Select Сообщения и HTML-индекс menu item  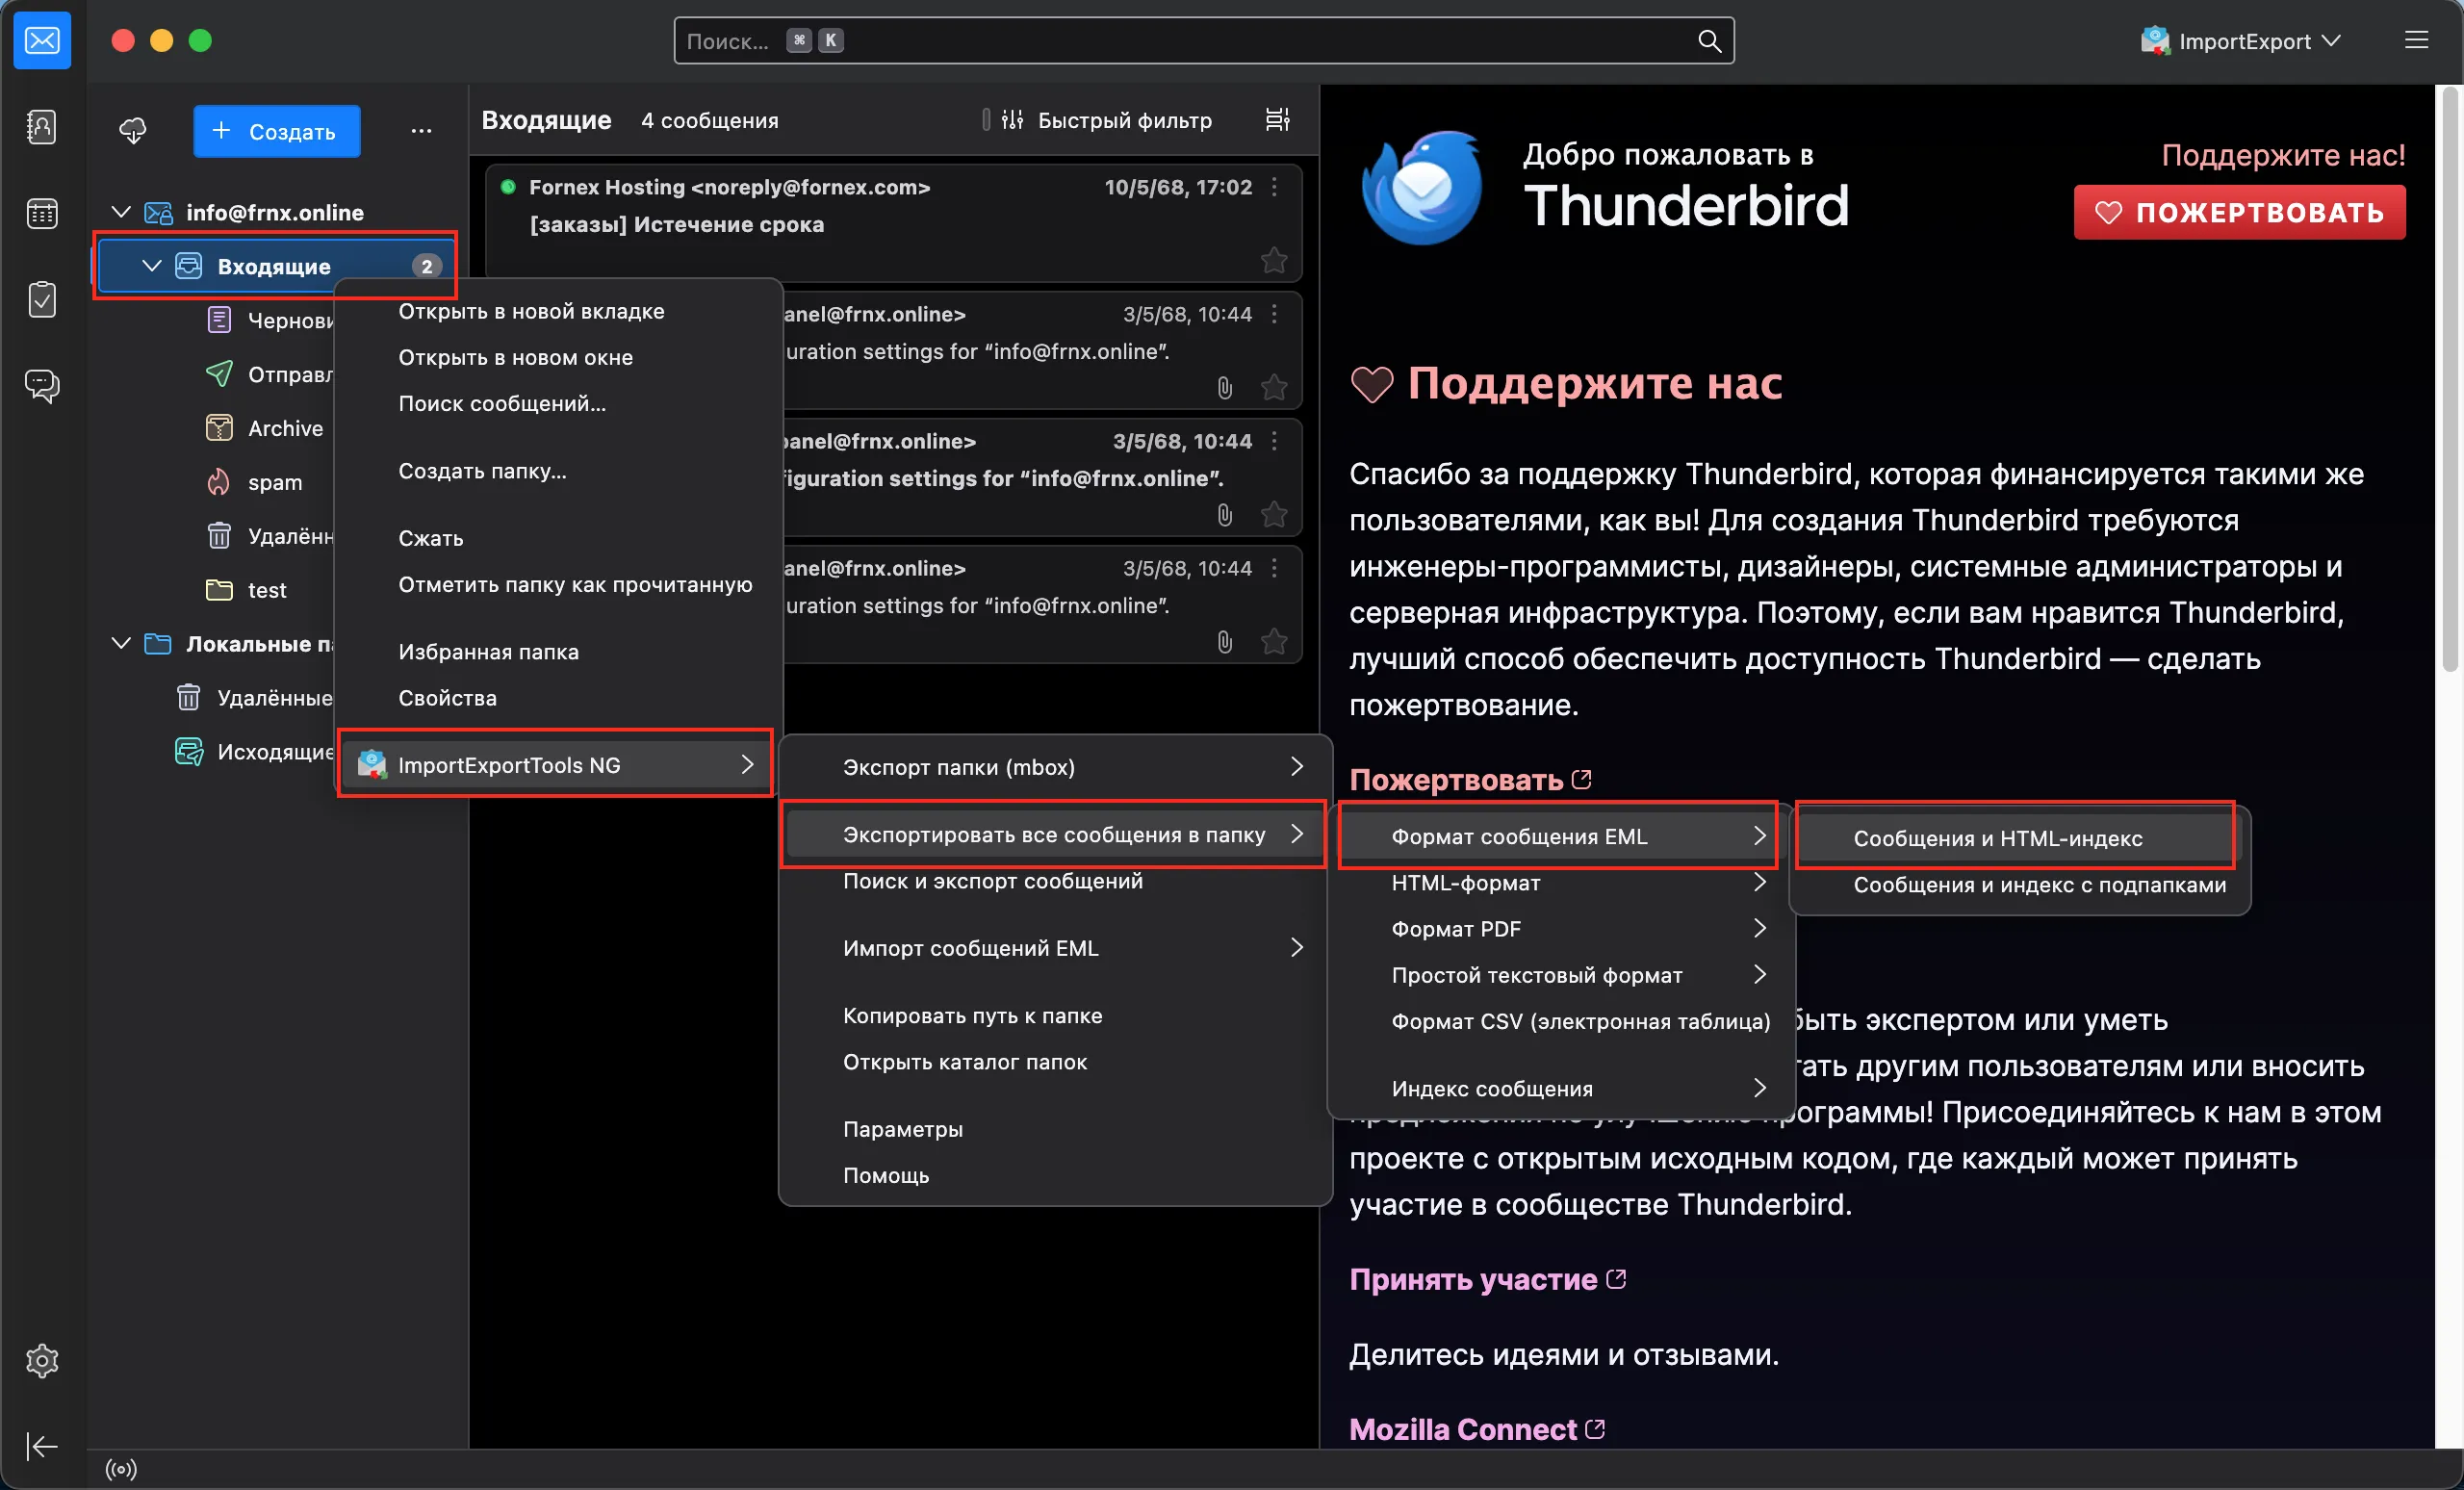tap(1997, 838)
